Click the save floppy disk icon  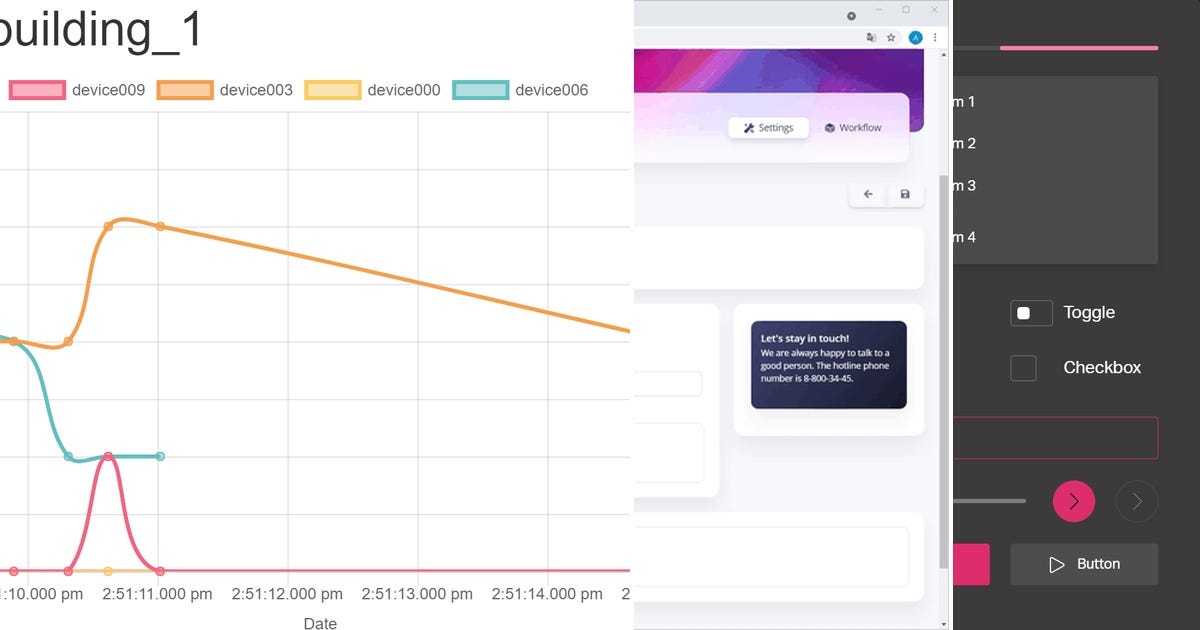pos(905,194)
